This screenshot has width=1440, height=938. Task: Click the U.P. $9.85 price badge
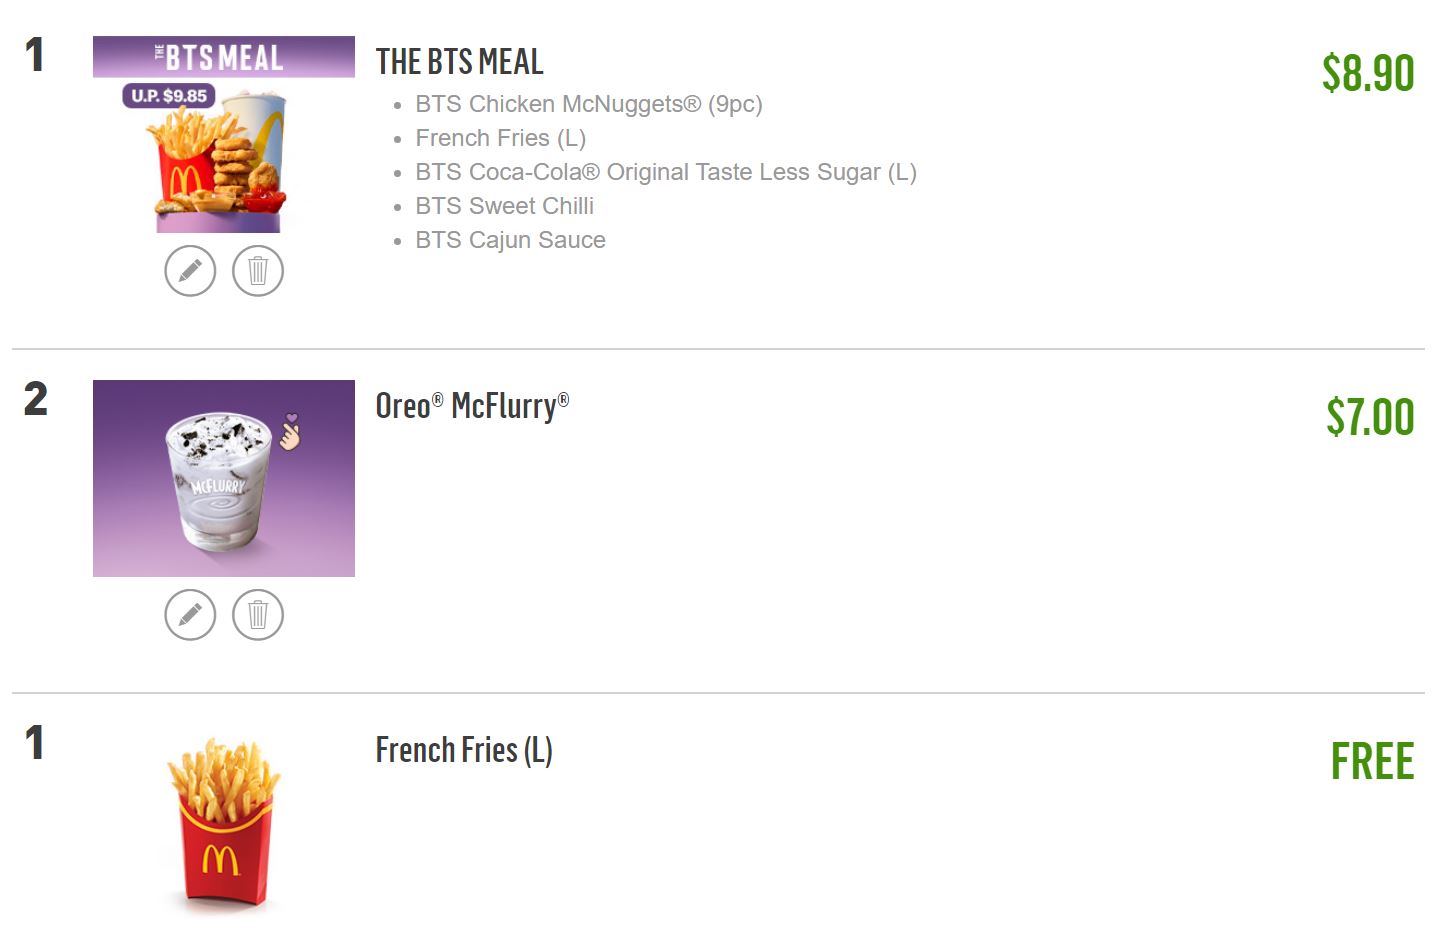[169, 96]
